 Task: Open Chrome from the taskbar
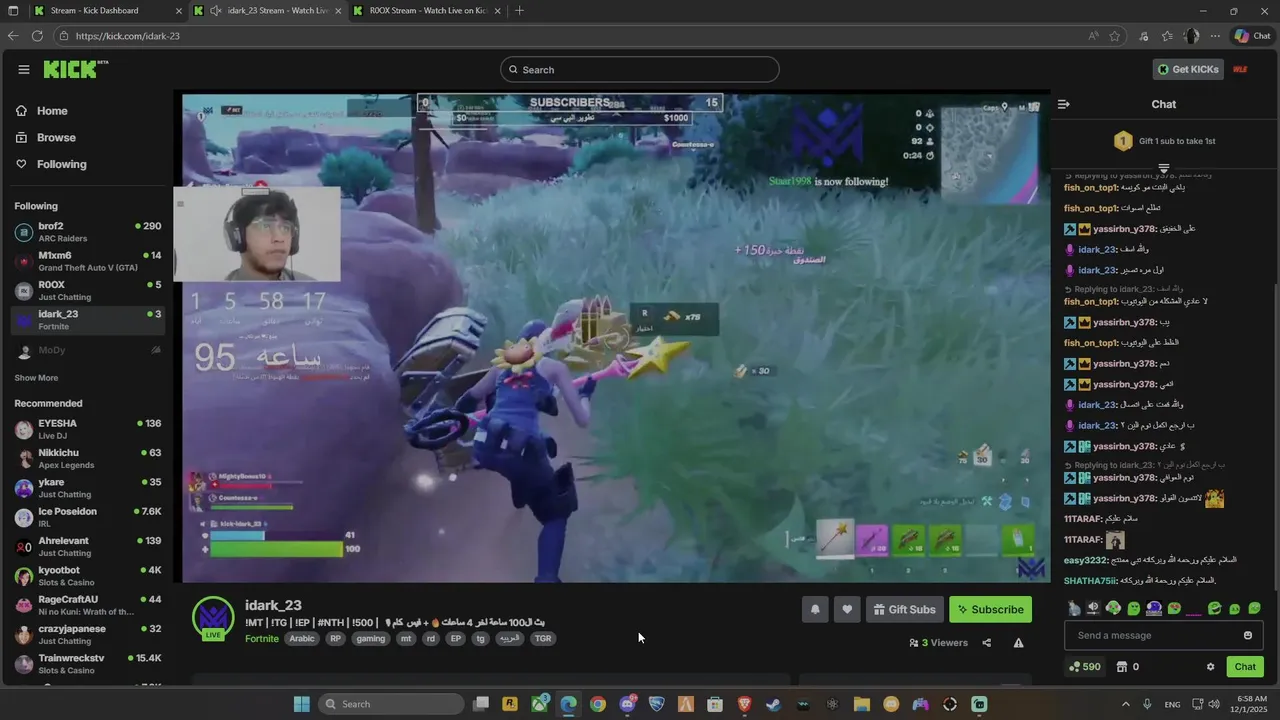tap(598, 704)
